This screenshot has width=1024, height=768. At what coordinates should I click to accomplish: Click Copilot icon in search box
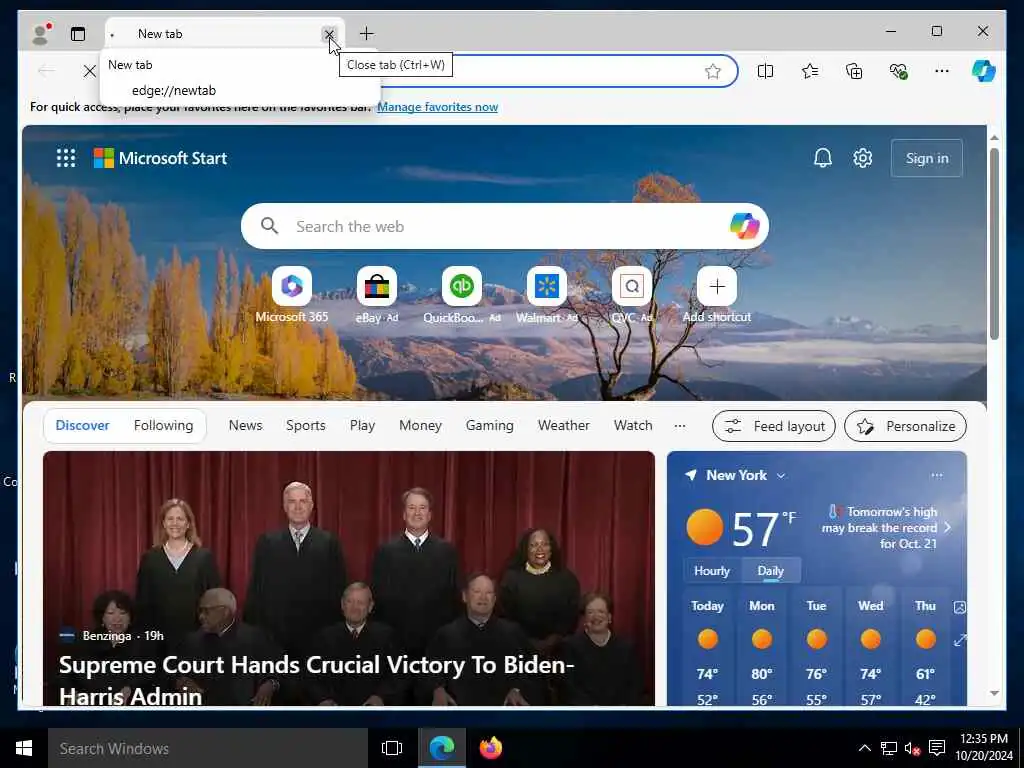click(744, 226)
